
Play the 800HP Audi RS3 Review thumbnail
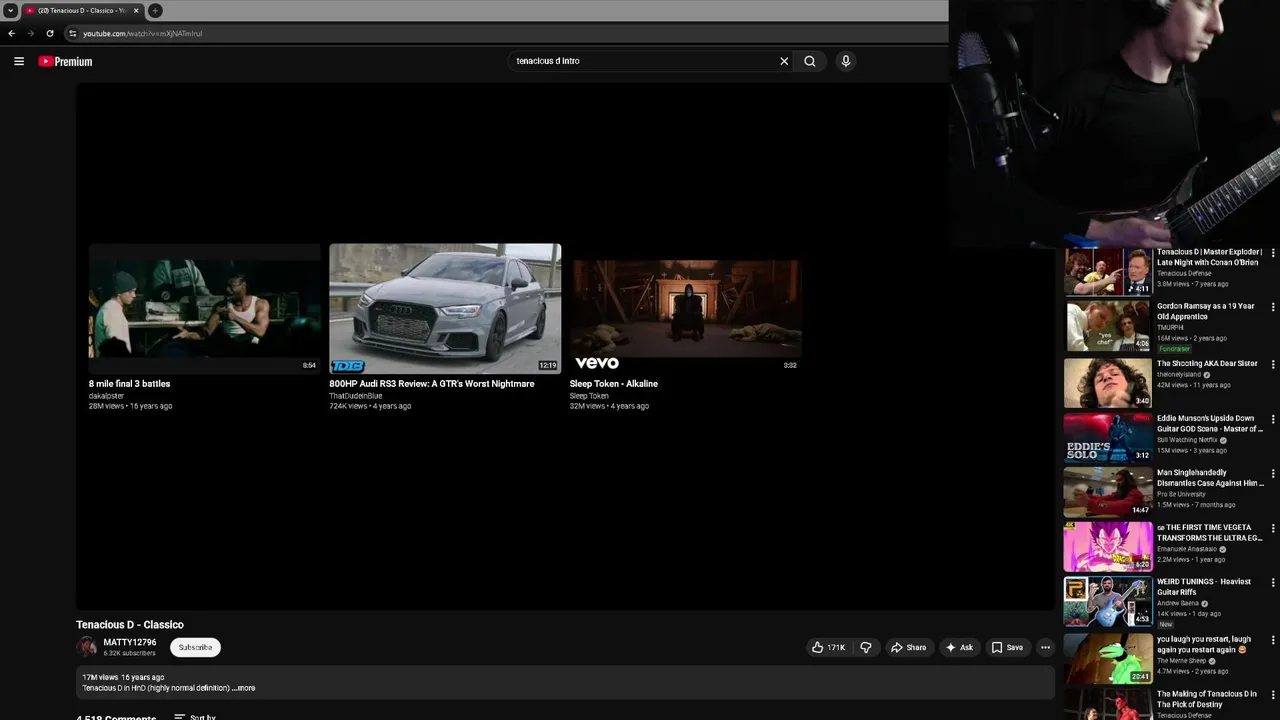445,308
